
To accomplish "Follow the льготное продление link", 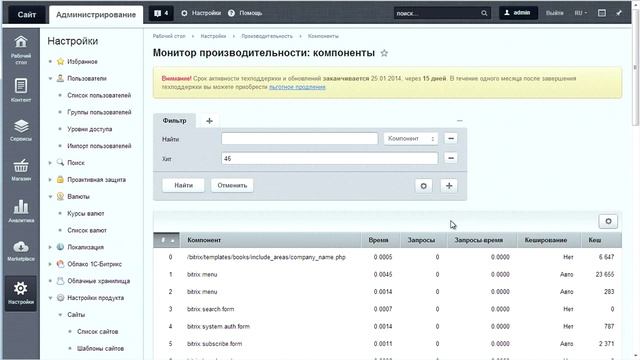I will 297,87.
